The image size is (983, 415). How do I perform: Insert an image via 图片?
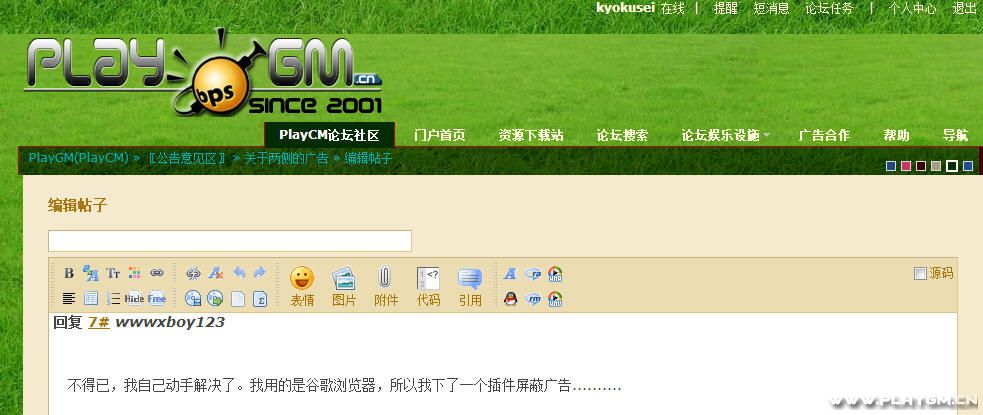[344, 285]
